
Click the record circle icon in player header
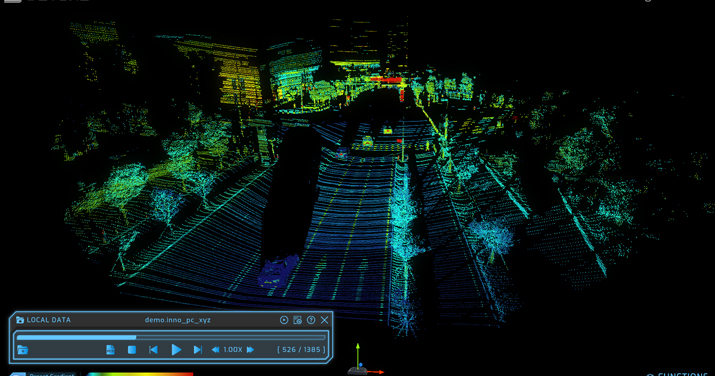[284, 320]
